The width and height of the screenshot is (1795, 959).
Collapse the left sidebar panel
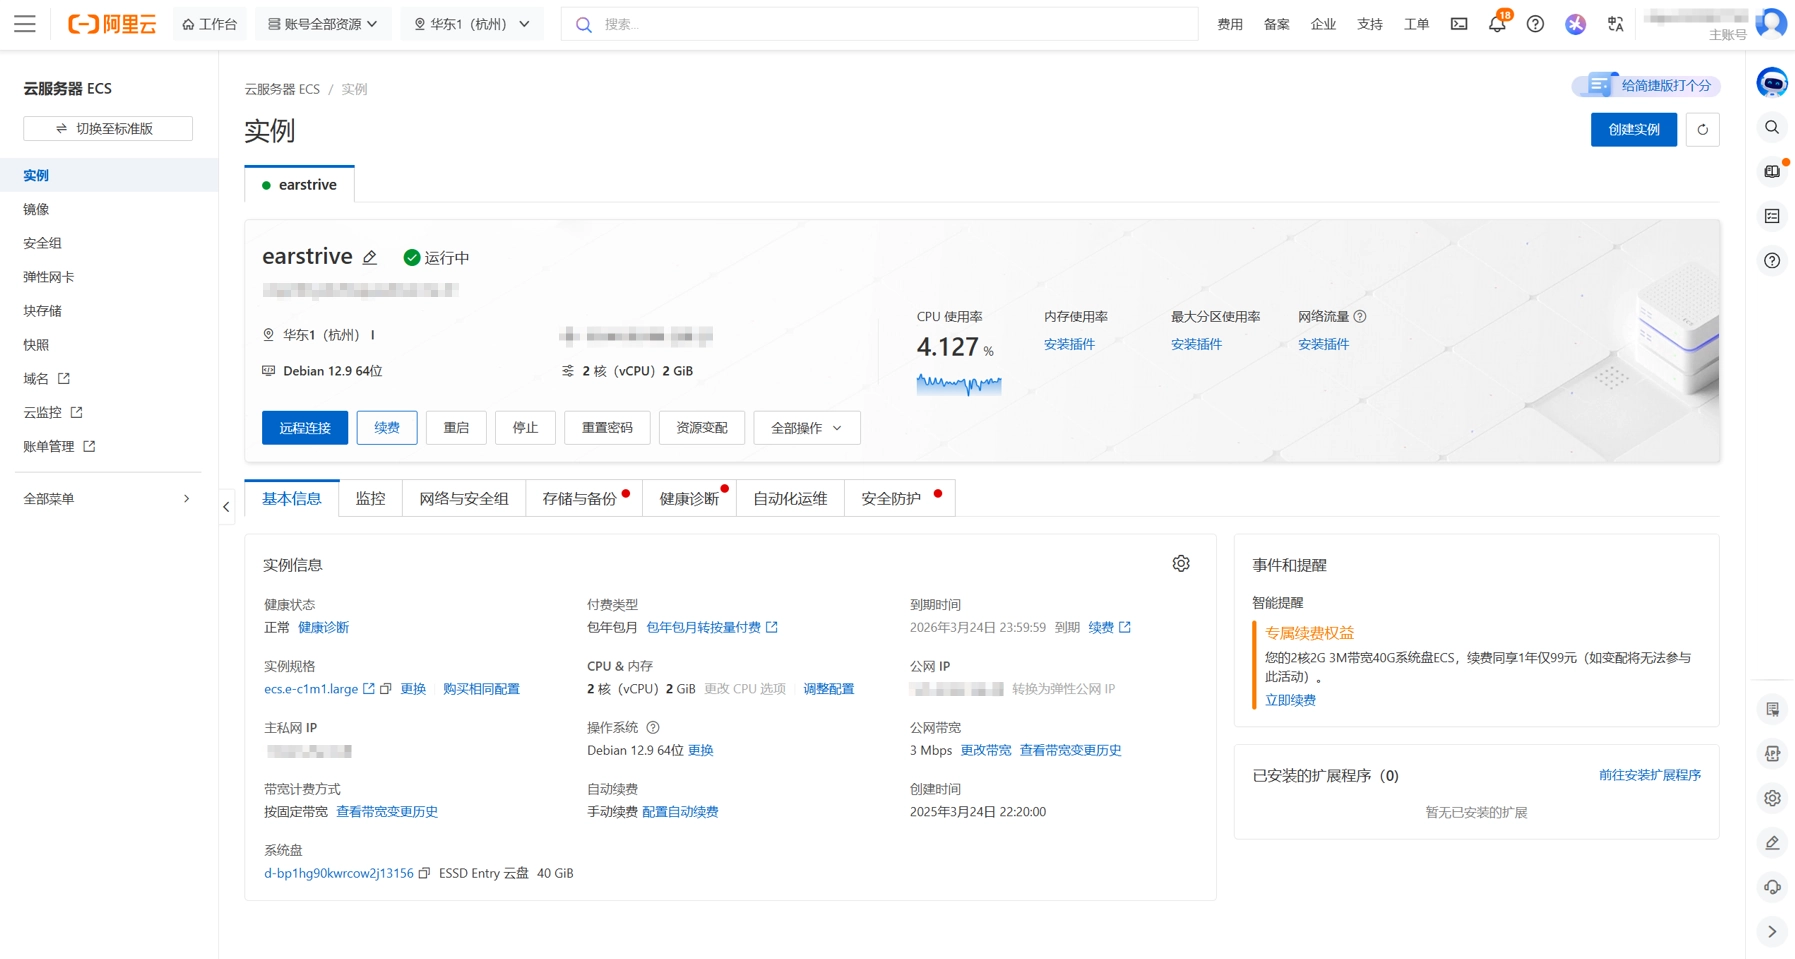pyautogui.click(x=226, y=507)
